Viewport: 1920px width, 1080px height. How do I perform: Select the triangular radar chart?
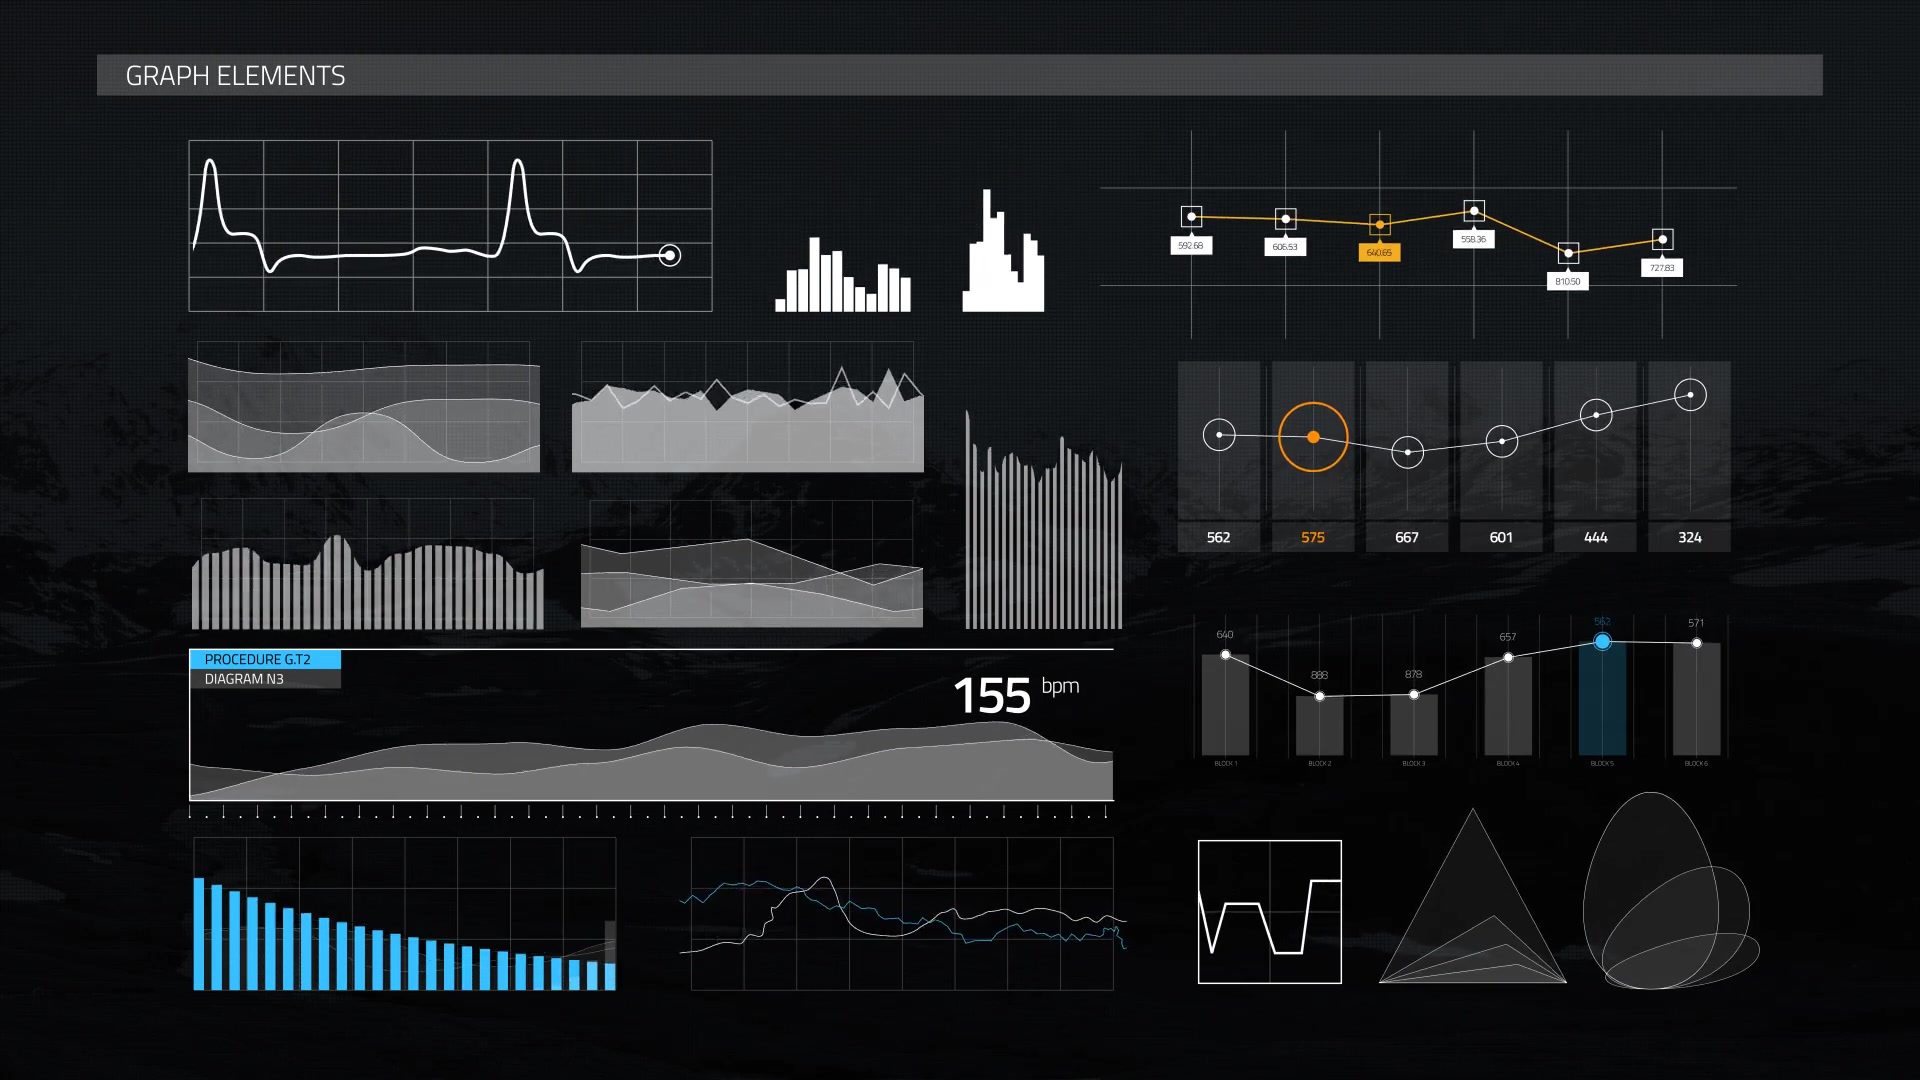1473,896
